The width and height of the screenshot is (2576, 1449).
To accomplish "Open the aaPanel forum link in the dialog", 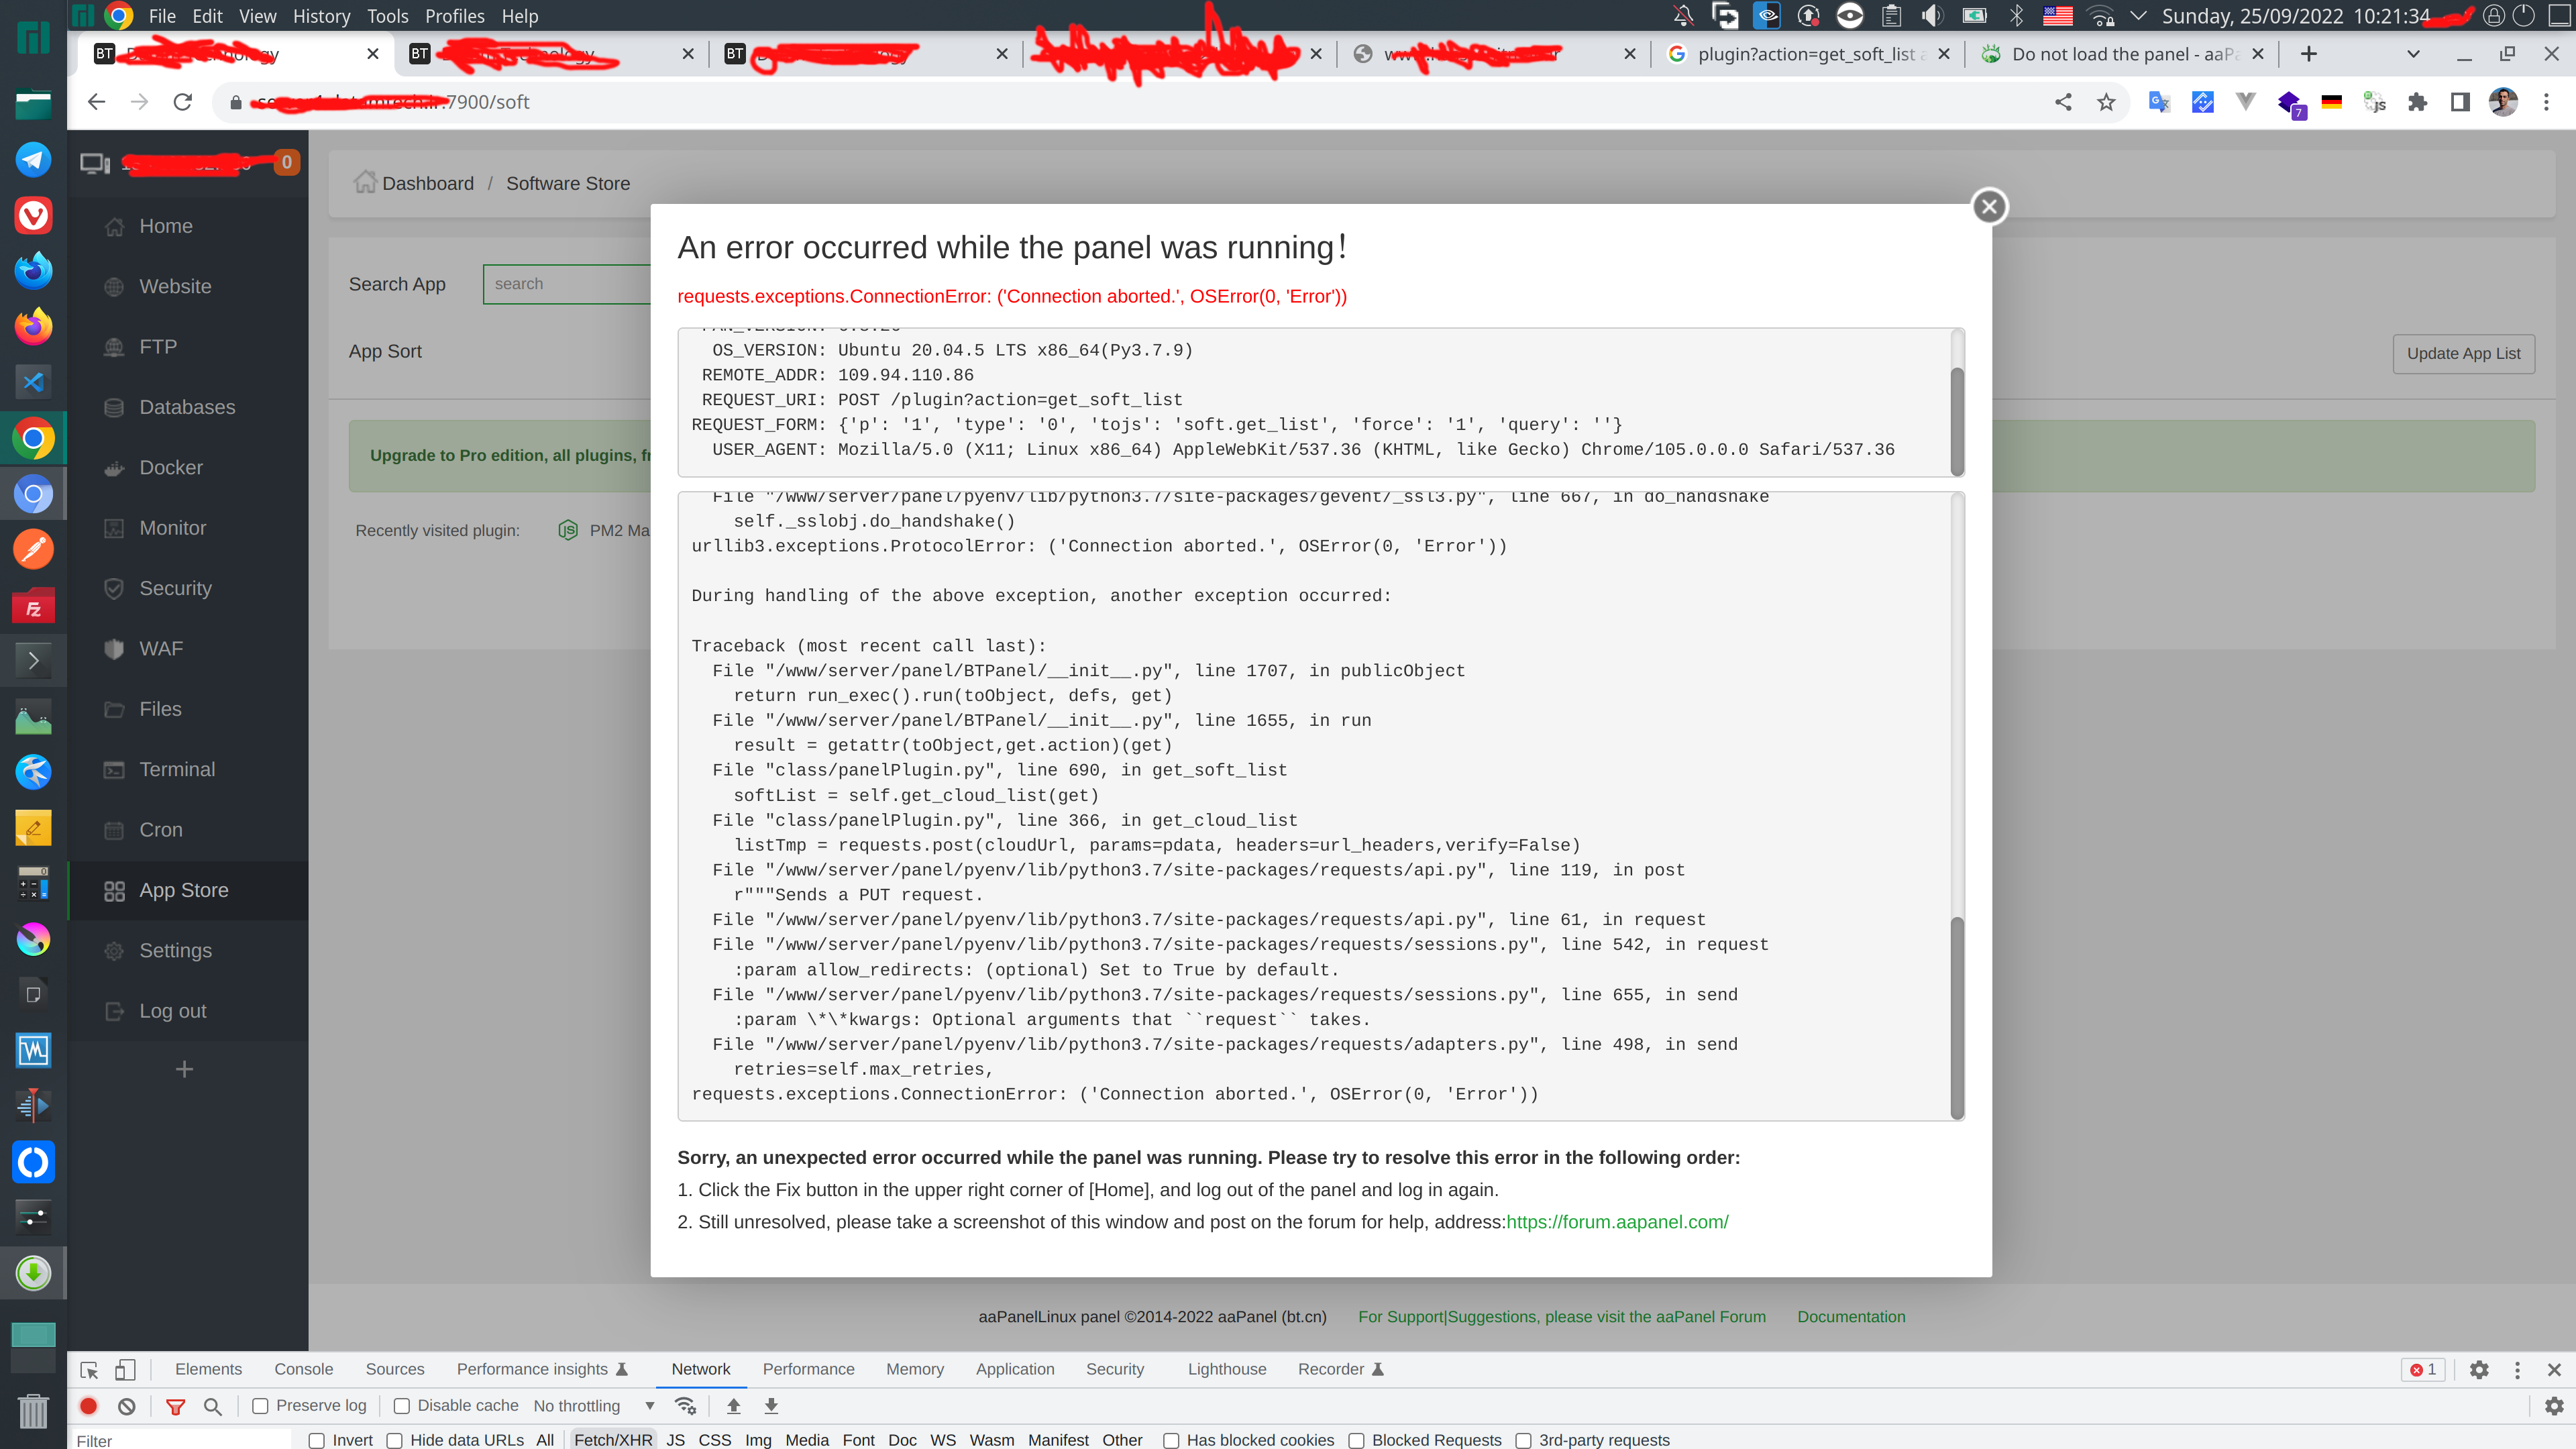I will pos(1617,1222).
